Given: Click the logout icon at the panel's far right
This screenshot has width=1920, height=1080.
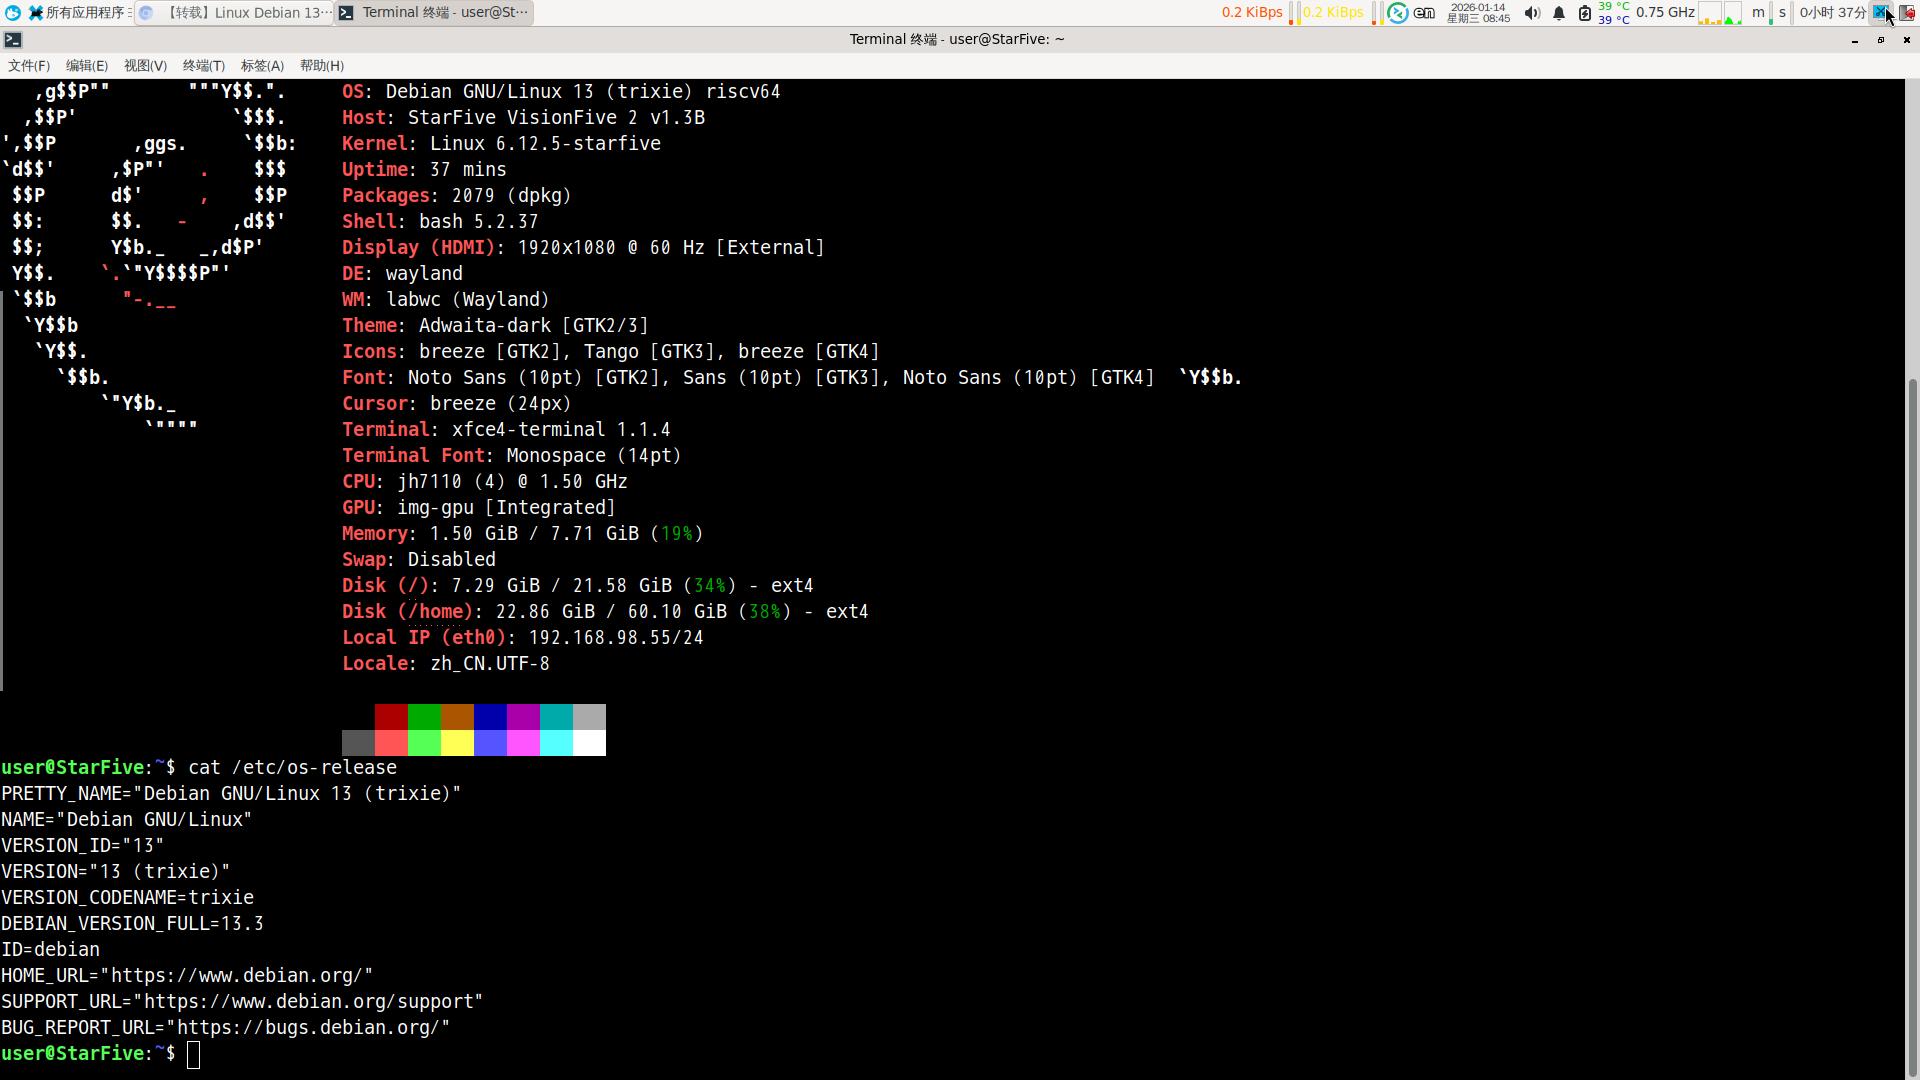Looking at the screenshot, I should click(1907, 13).
